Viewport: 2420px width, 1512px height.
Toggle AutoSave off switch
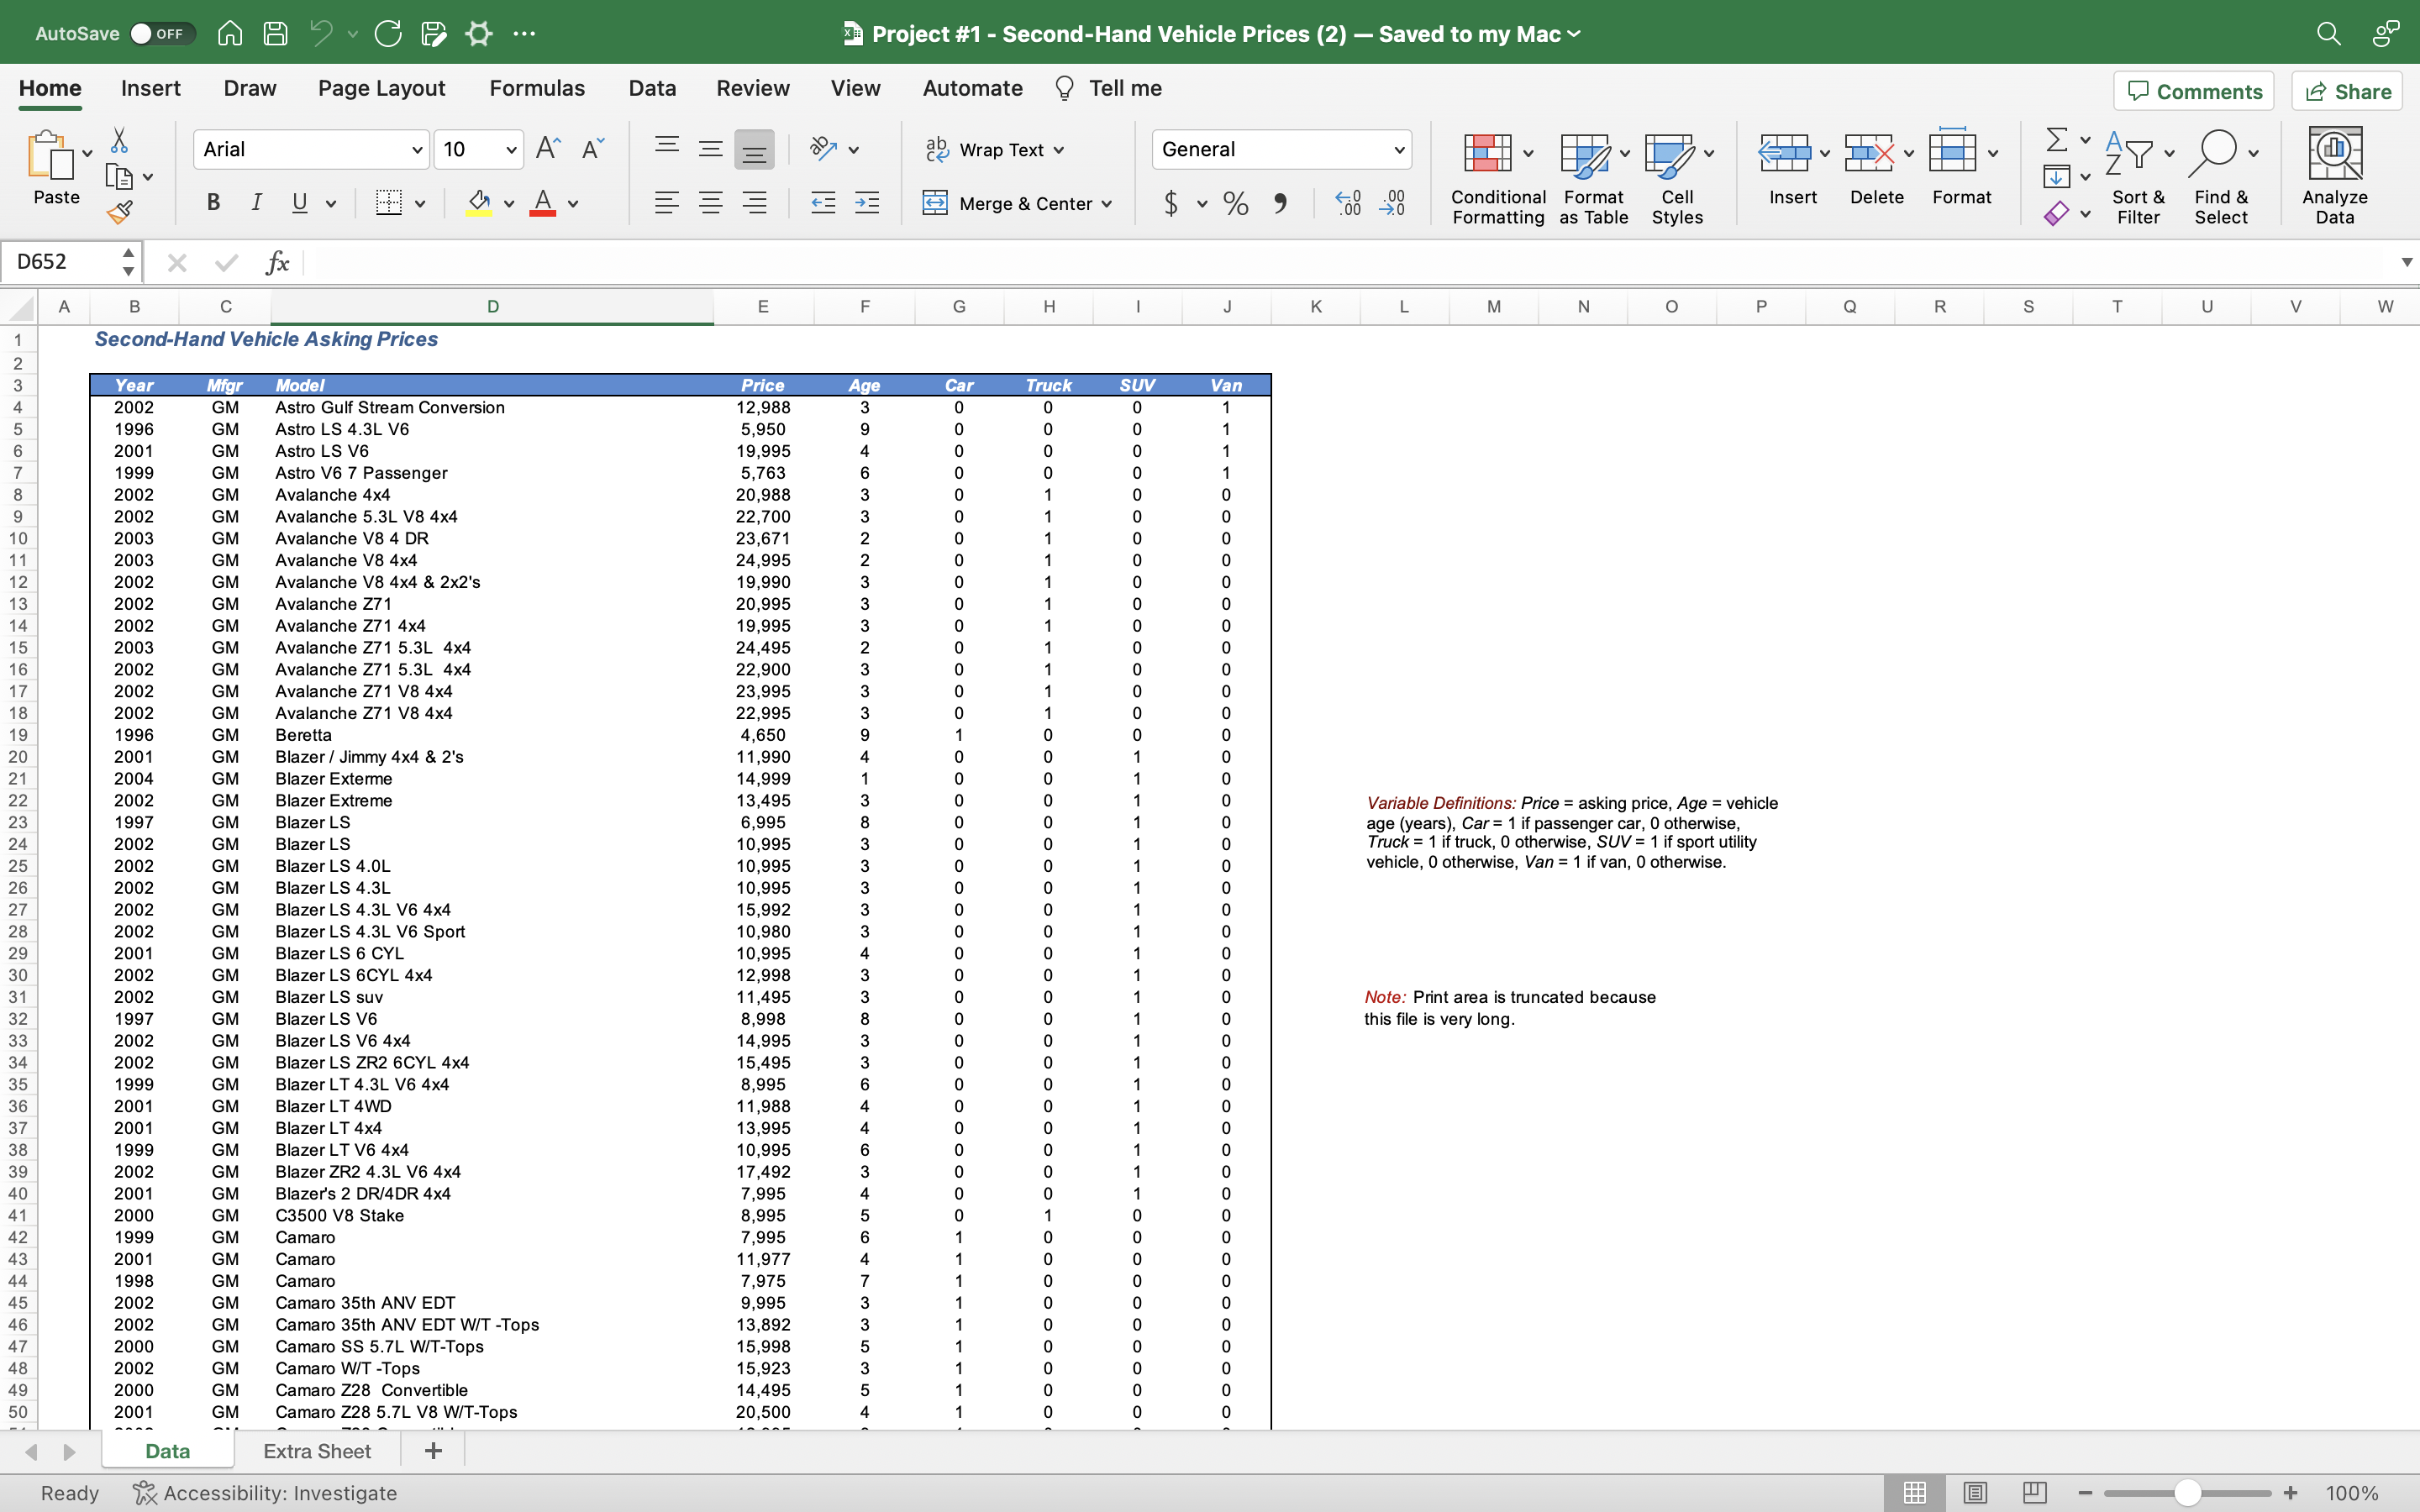(x=160, y=33)
